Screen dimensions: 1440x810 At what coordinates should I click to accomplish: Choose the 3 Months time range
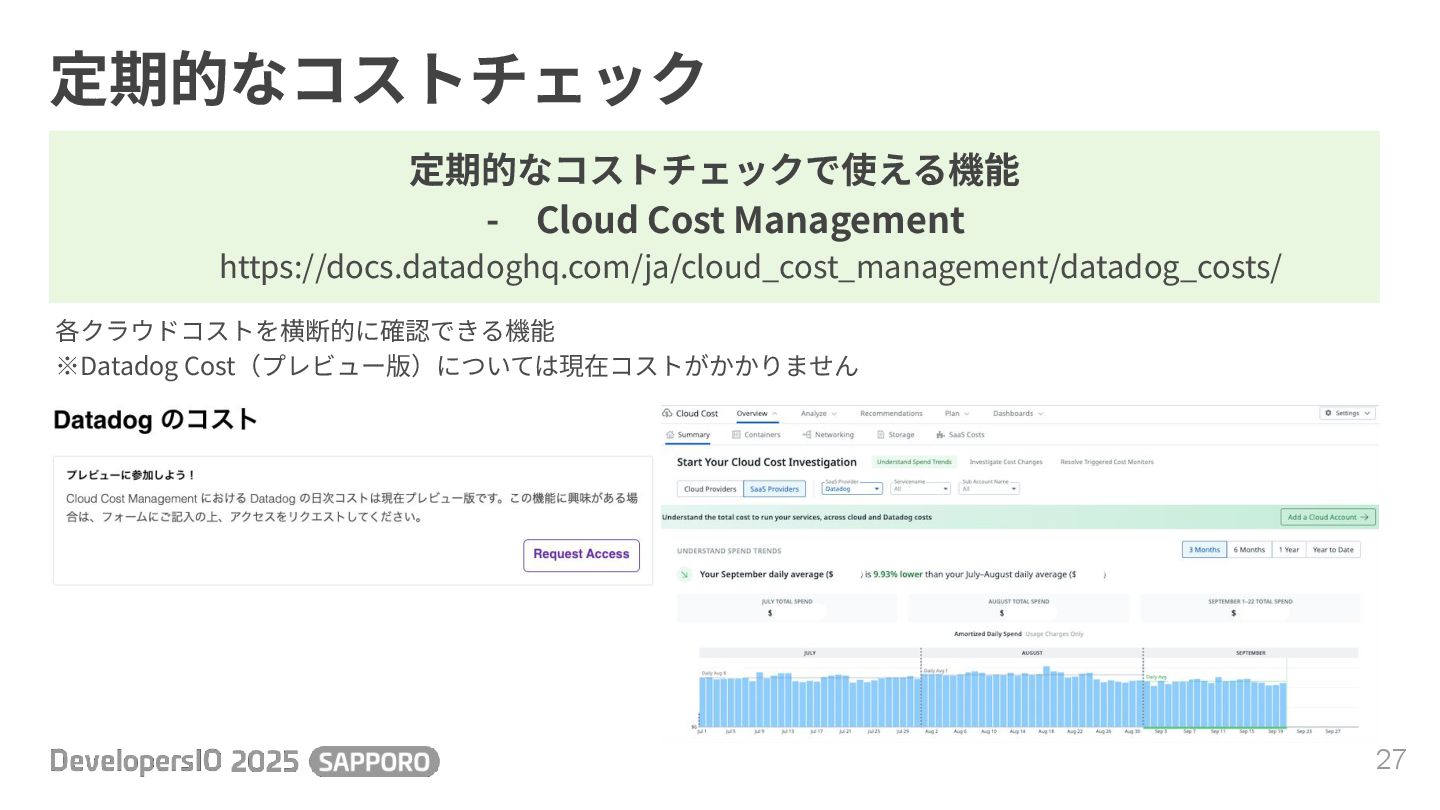point(1204,549)
